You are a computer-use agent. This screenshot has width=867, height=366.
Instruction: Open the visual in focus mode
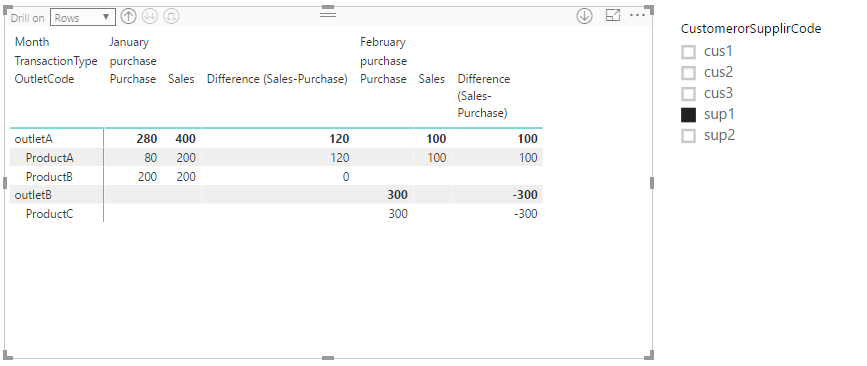pos(613,15)
